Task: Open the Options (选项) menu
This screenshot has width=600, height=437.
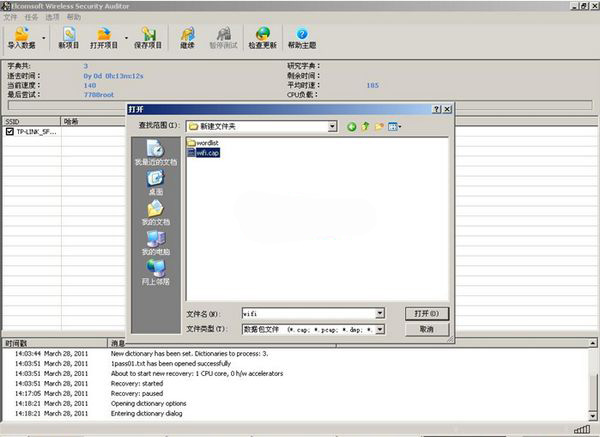Action: [x=52, y=17]
